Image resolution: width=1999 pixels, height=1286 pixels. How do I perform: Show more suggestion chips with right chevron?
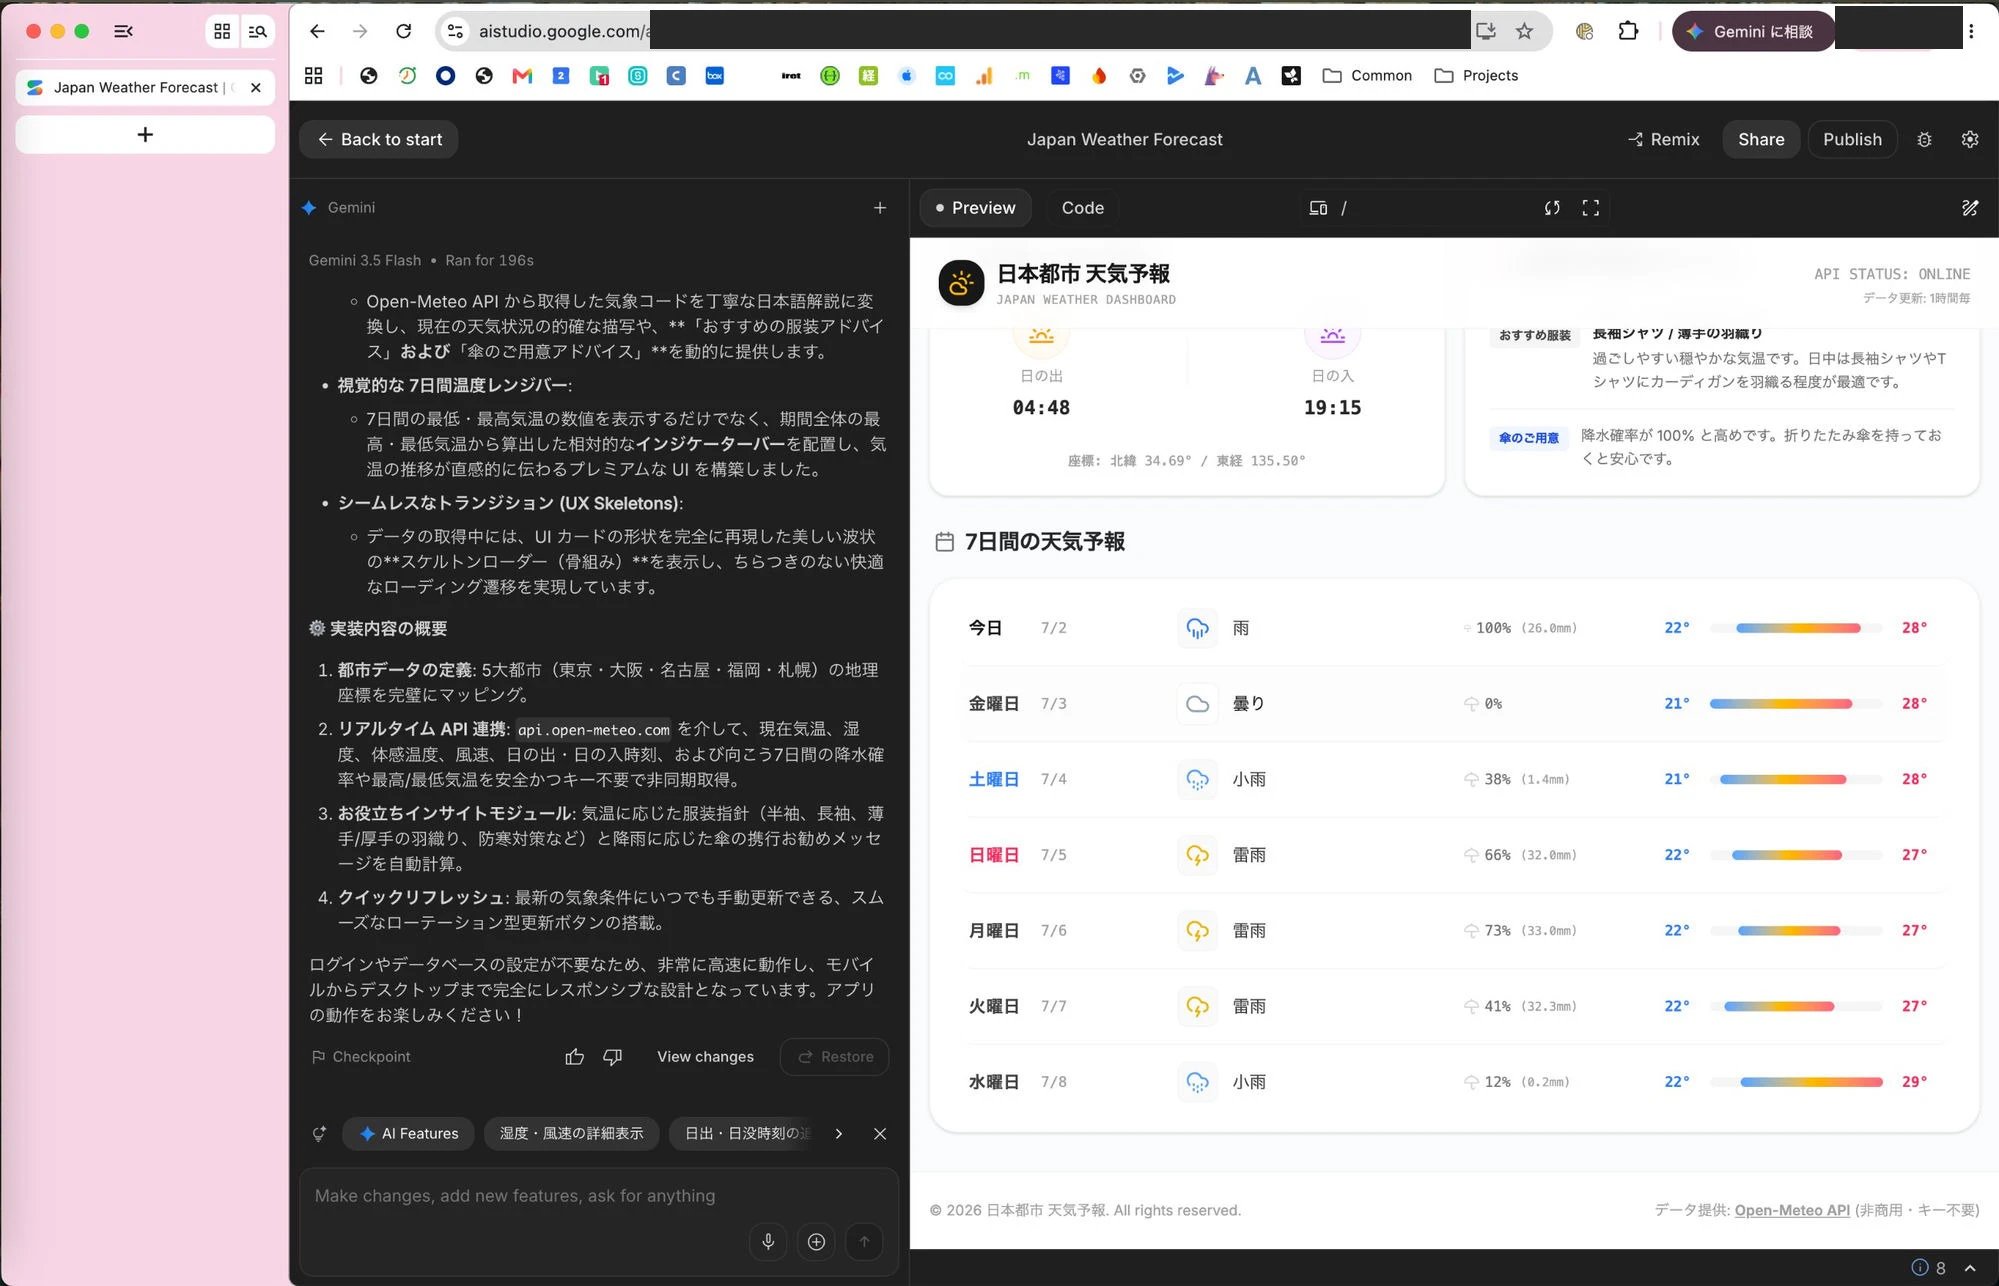pos(838,1134)
